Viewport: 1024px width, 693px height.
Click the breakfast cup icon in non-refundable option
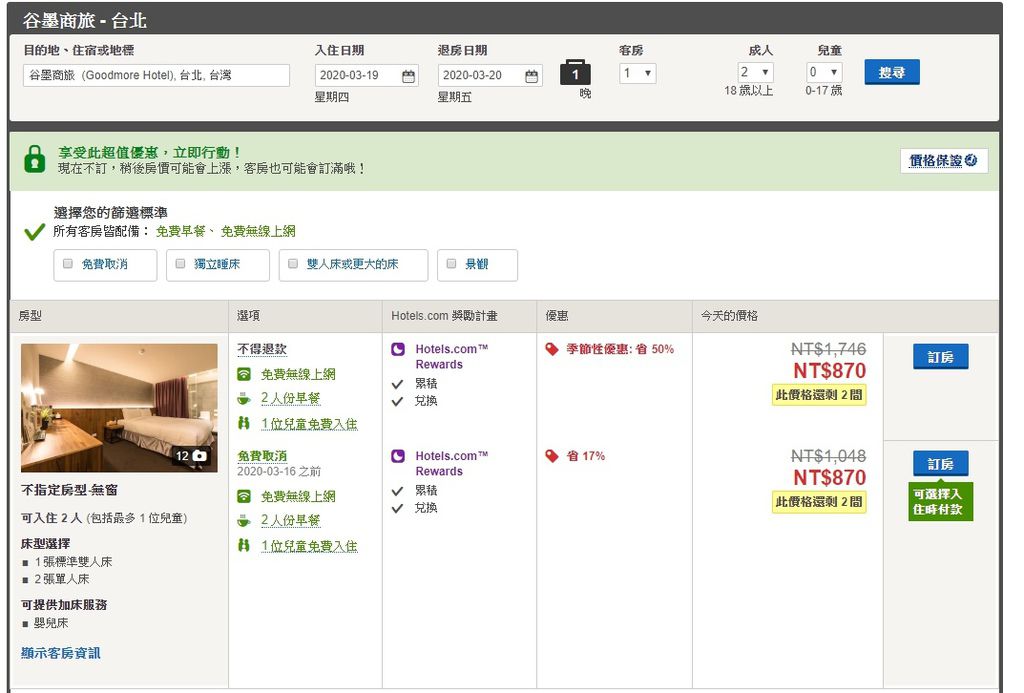[x=244, y=398]
